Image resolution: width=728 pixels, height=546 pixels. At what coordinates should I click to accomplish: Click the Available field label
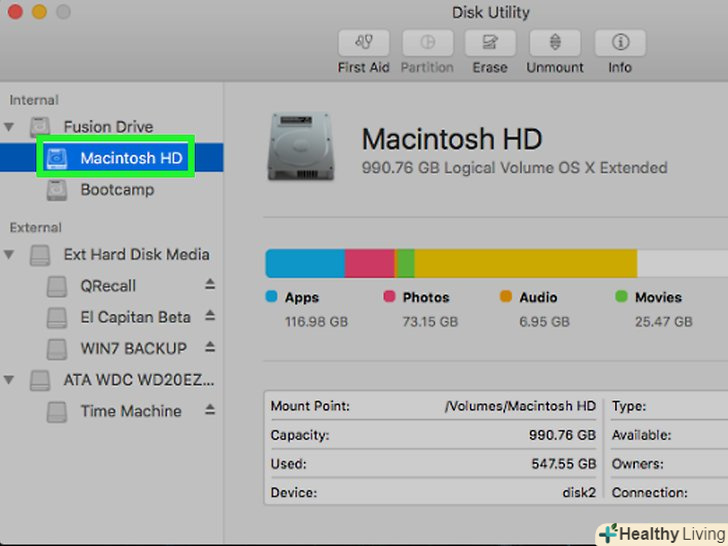(x=642, y=435)
